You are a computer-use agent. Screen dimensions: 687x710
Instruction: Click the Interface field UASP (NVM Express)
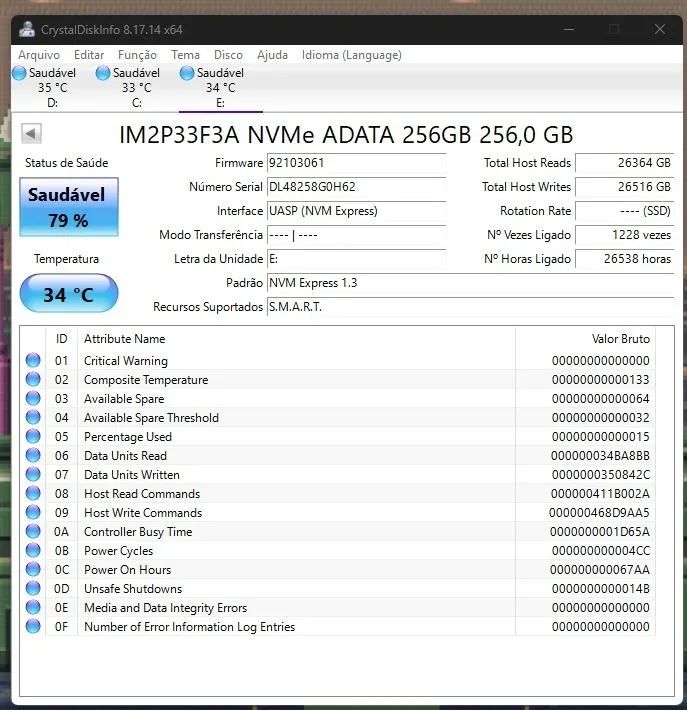(356, 211)
